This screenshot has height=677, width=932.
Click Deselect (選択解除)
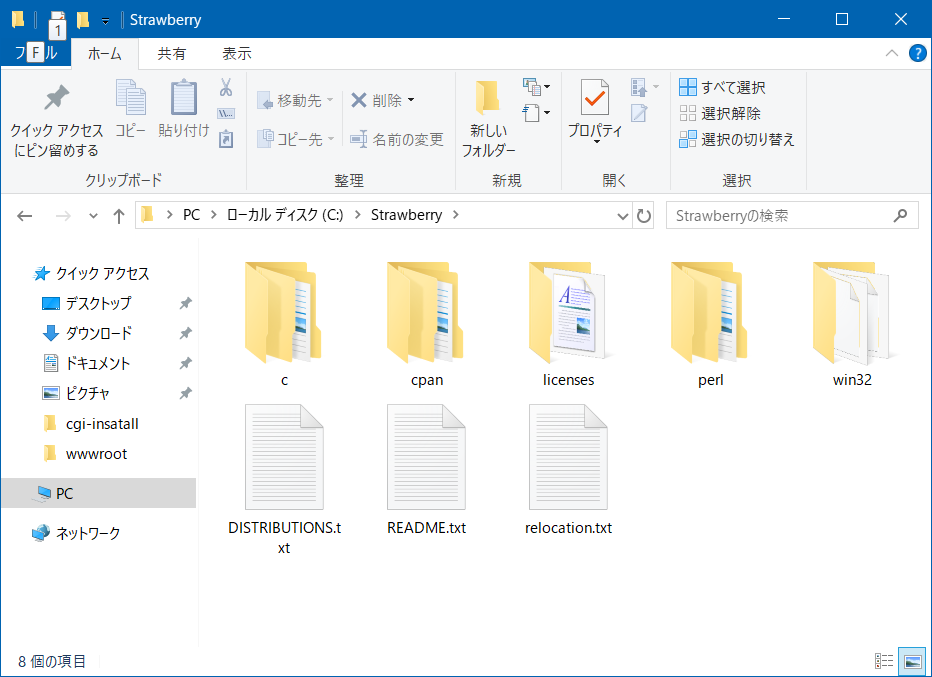coord(720,113)
